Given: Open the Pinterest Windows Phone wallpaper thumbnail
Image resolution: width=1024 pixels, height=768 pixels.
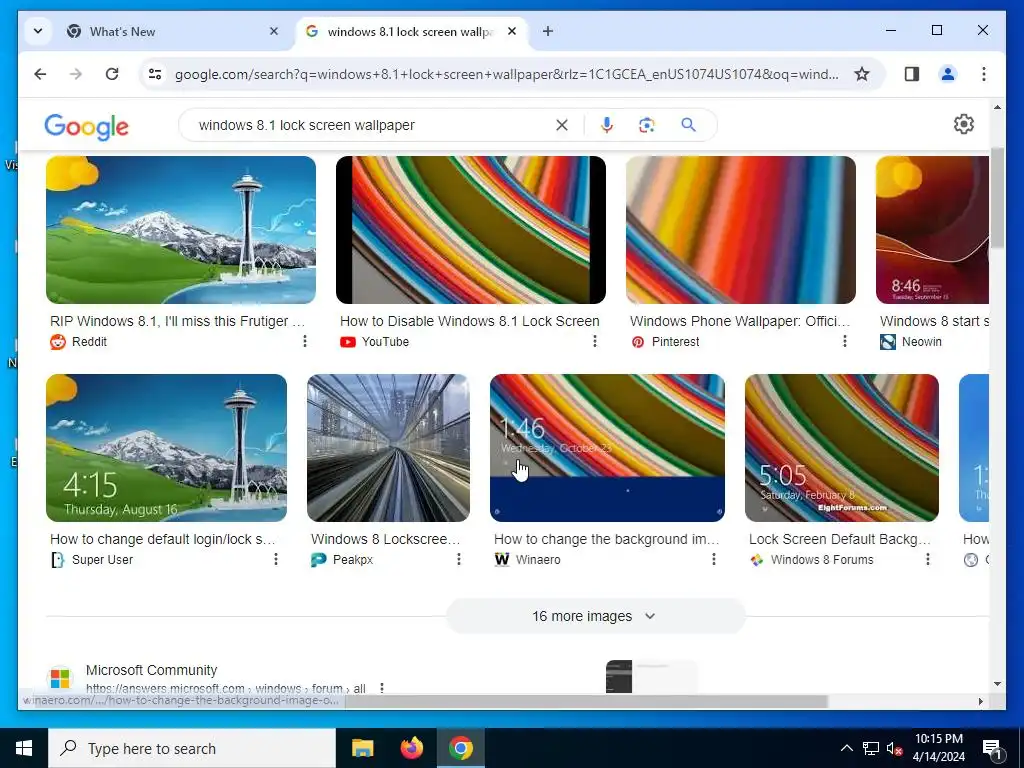Looking at the screenshot, I should pos(741,230).
